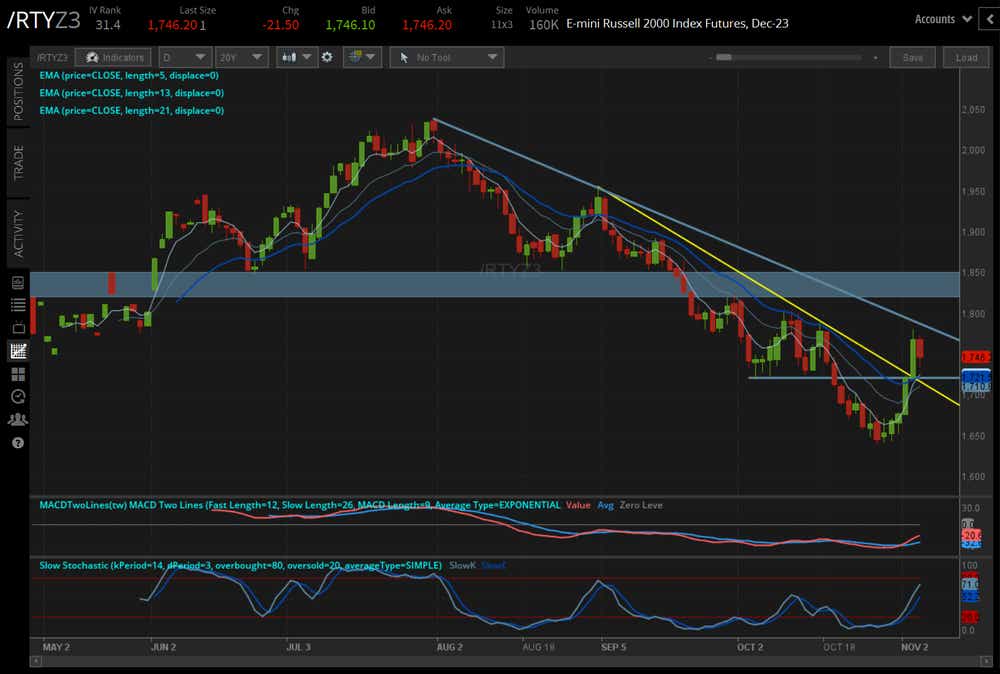This screenshot has height=674, width=1000.
Task: Click the list view icon in sidebar
Action: point(18,305)
